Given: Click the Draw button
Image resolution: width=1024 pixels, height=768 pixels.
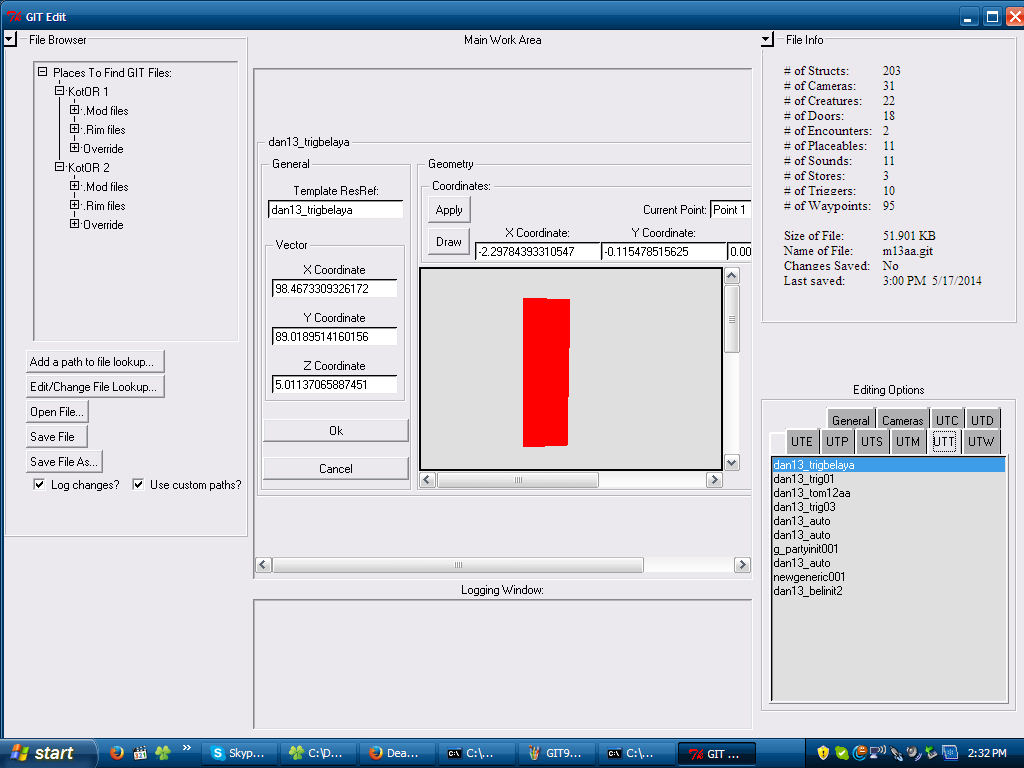Looking at the screenshot, I should (x=449, y=242).
